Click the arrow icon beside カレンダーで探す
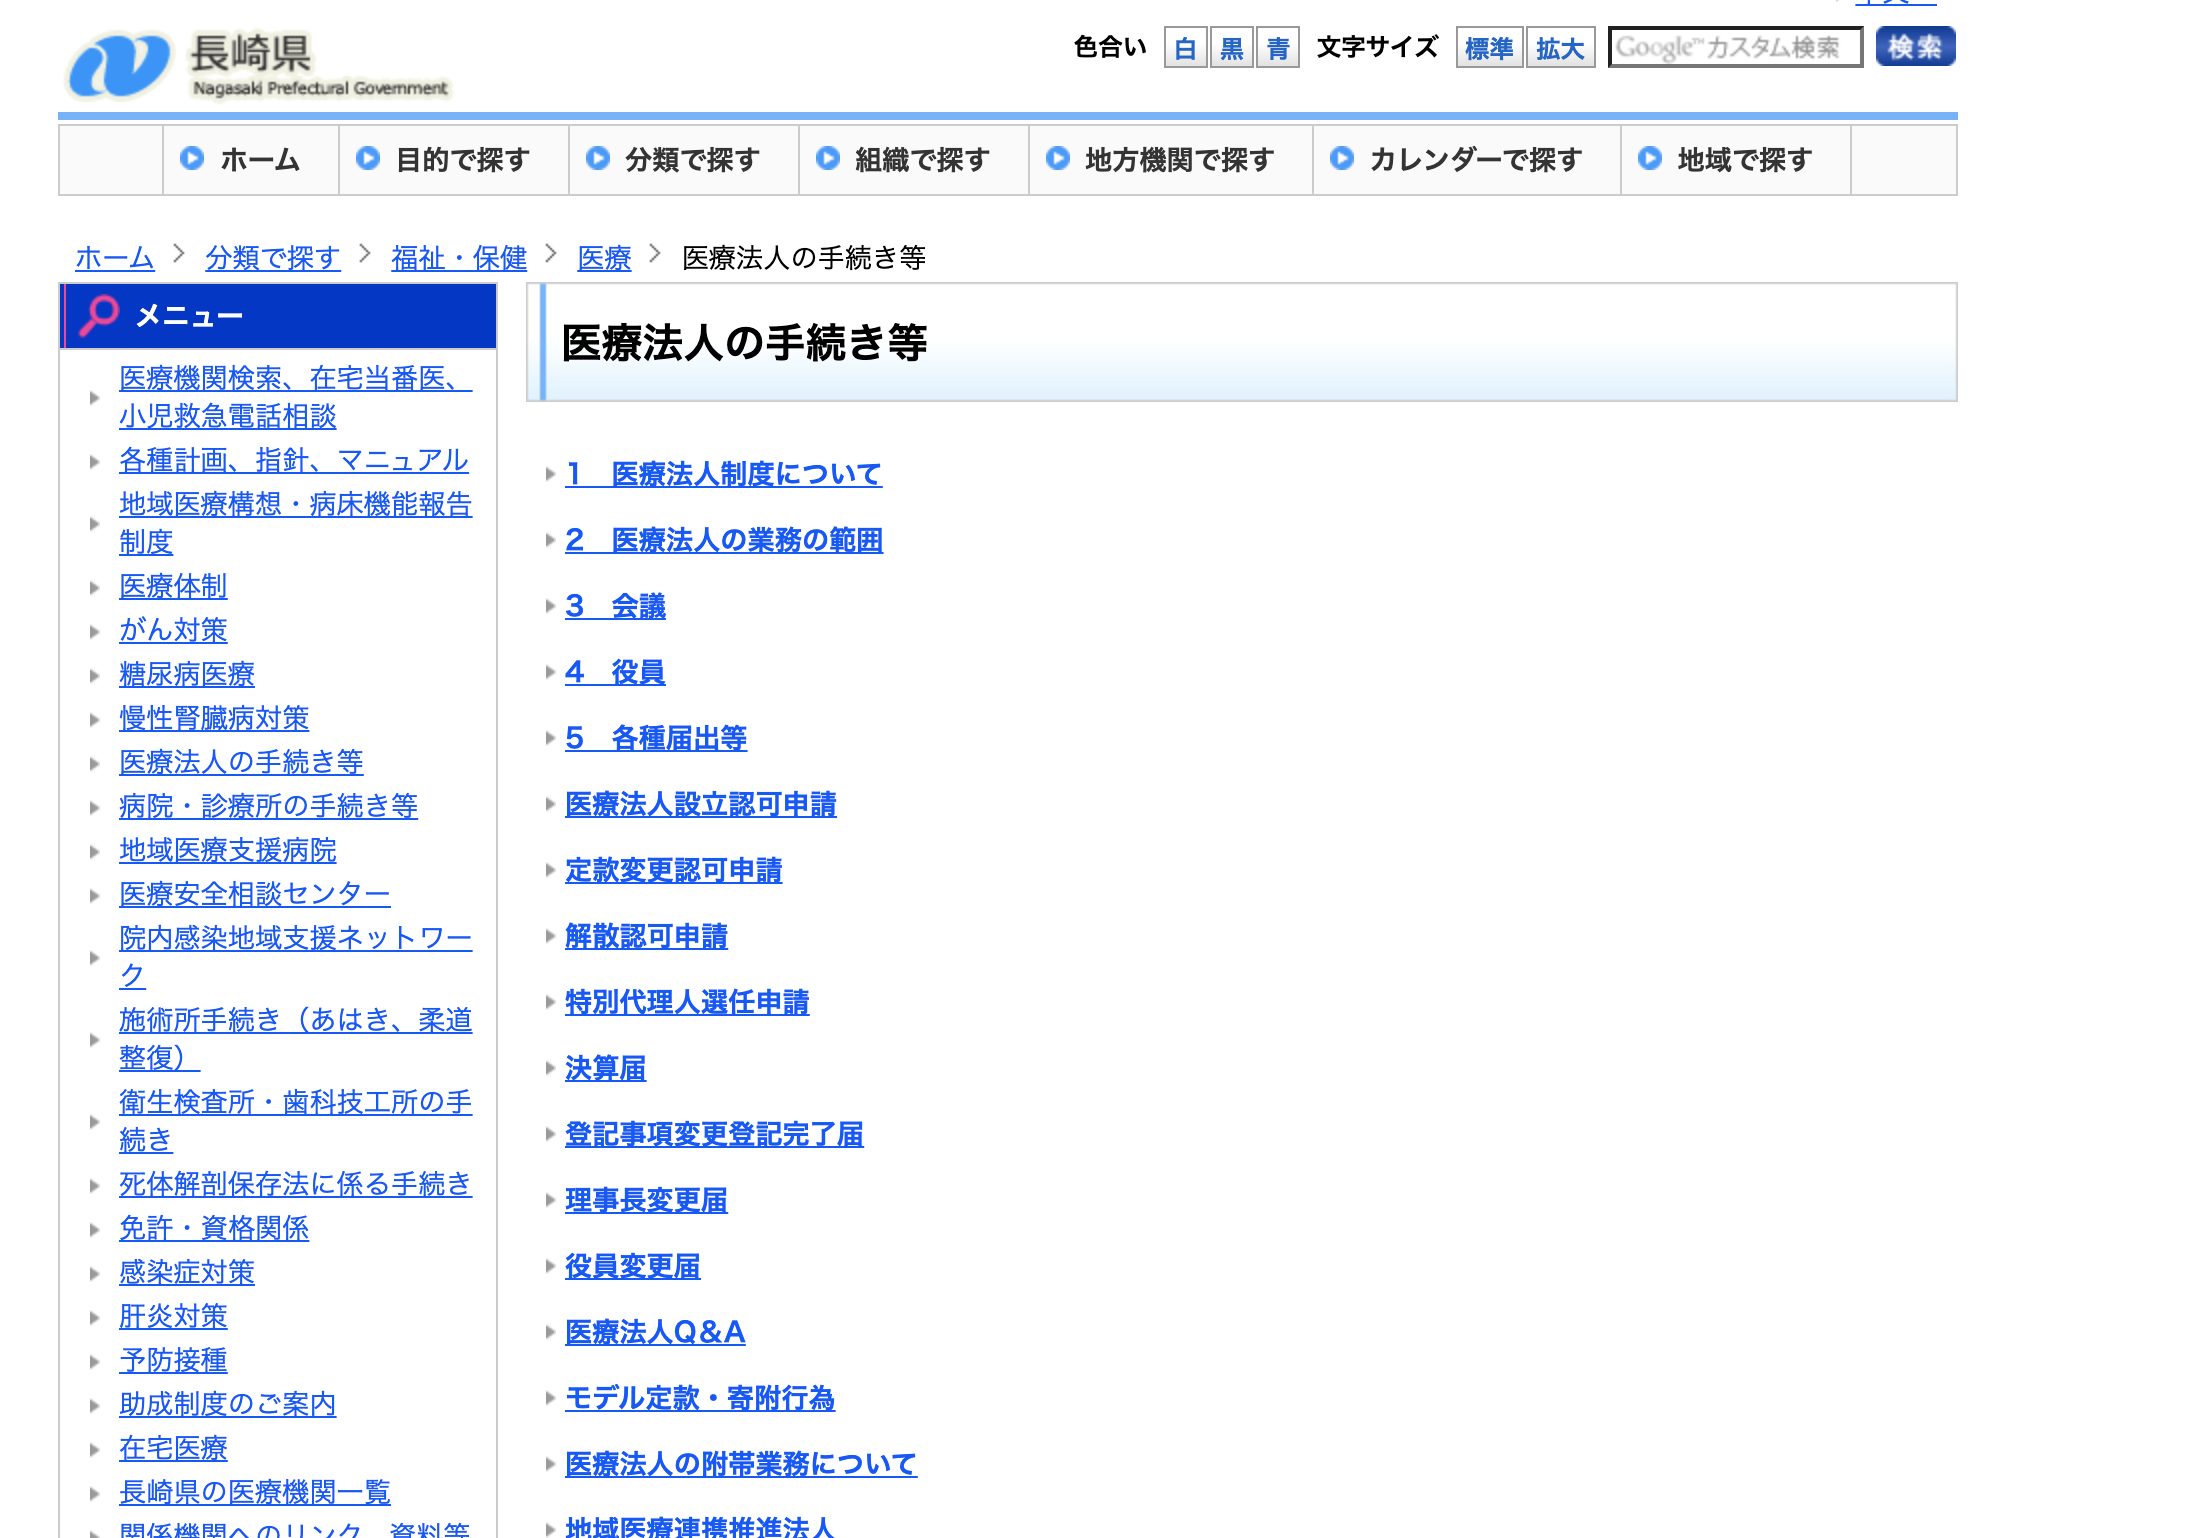The image size is (2202, 1538). pyautogui.click(x=1342, y=158)
